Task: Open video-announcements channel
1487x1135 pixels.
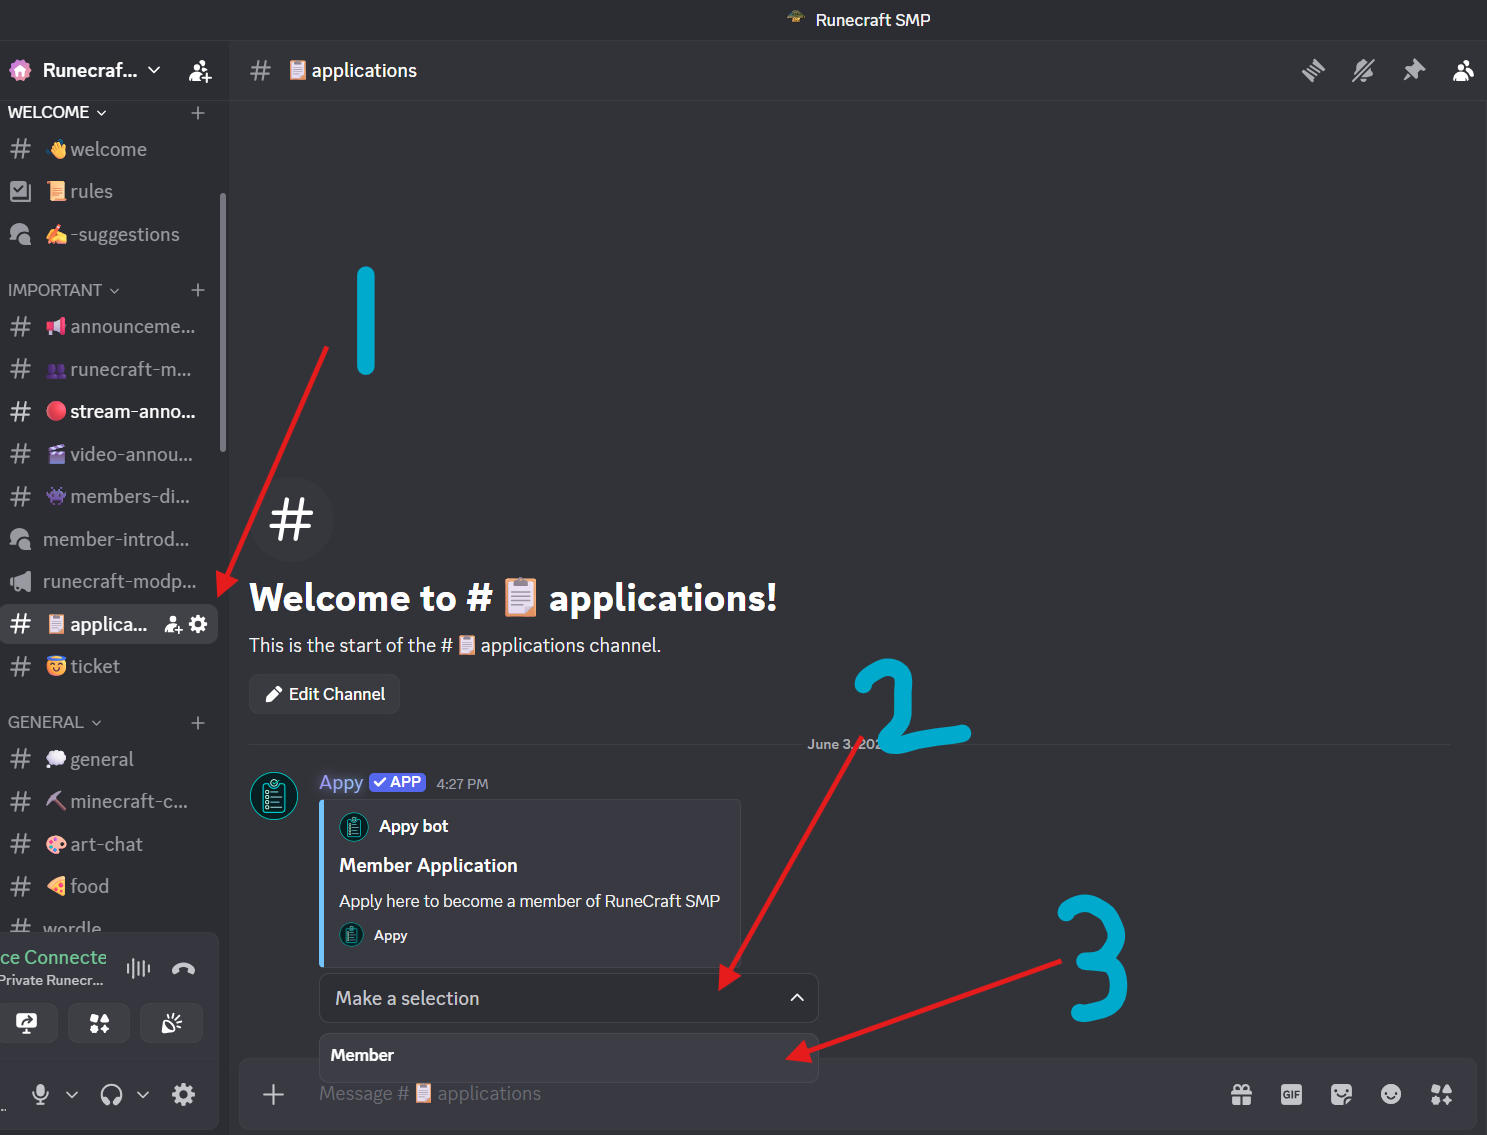Action: [109, 454]
